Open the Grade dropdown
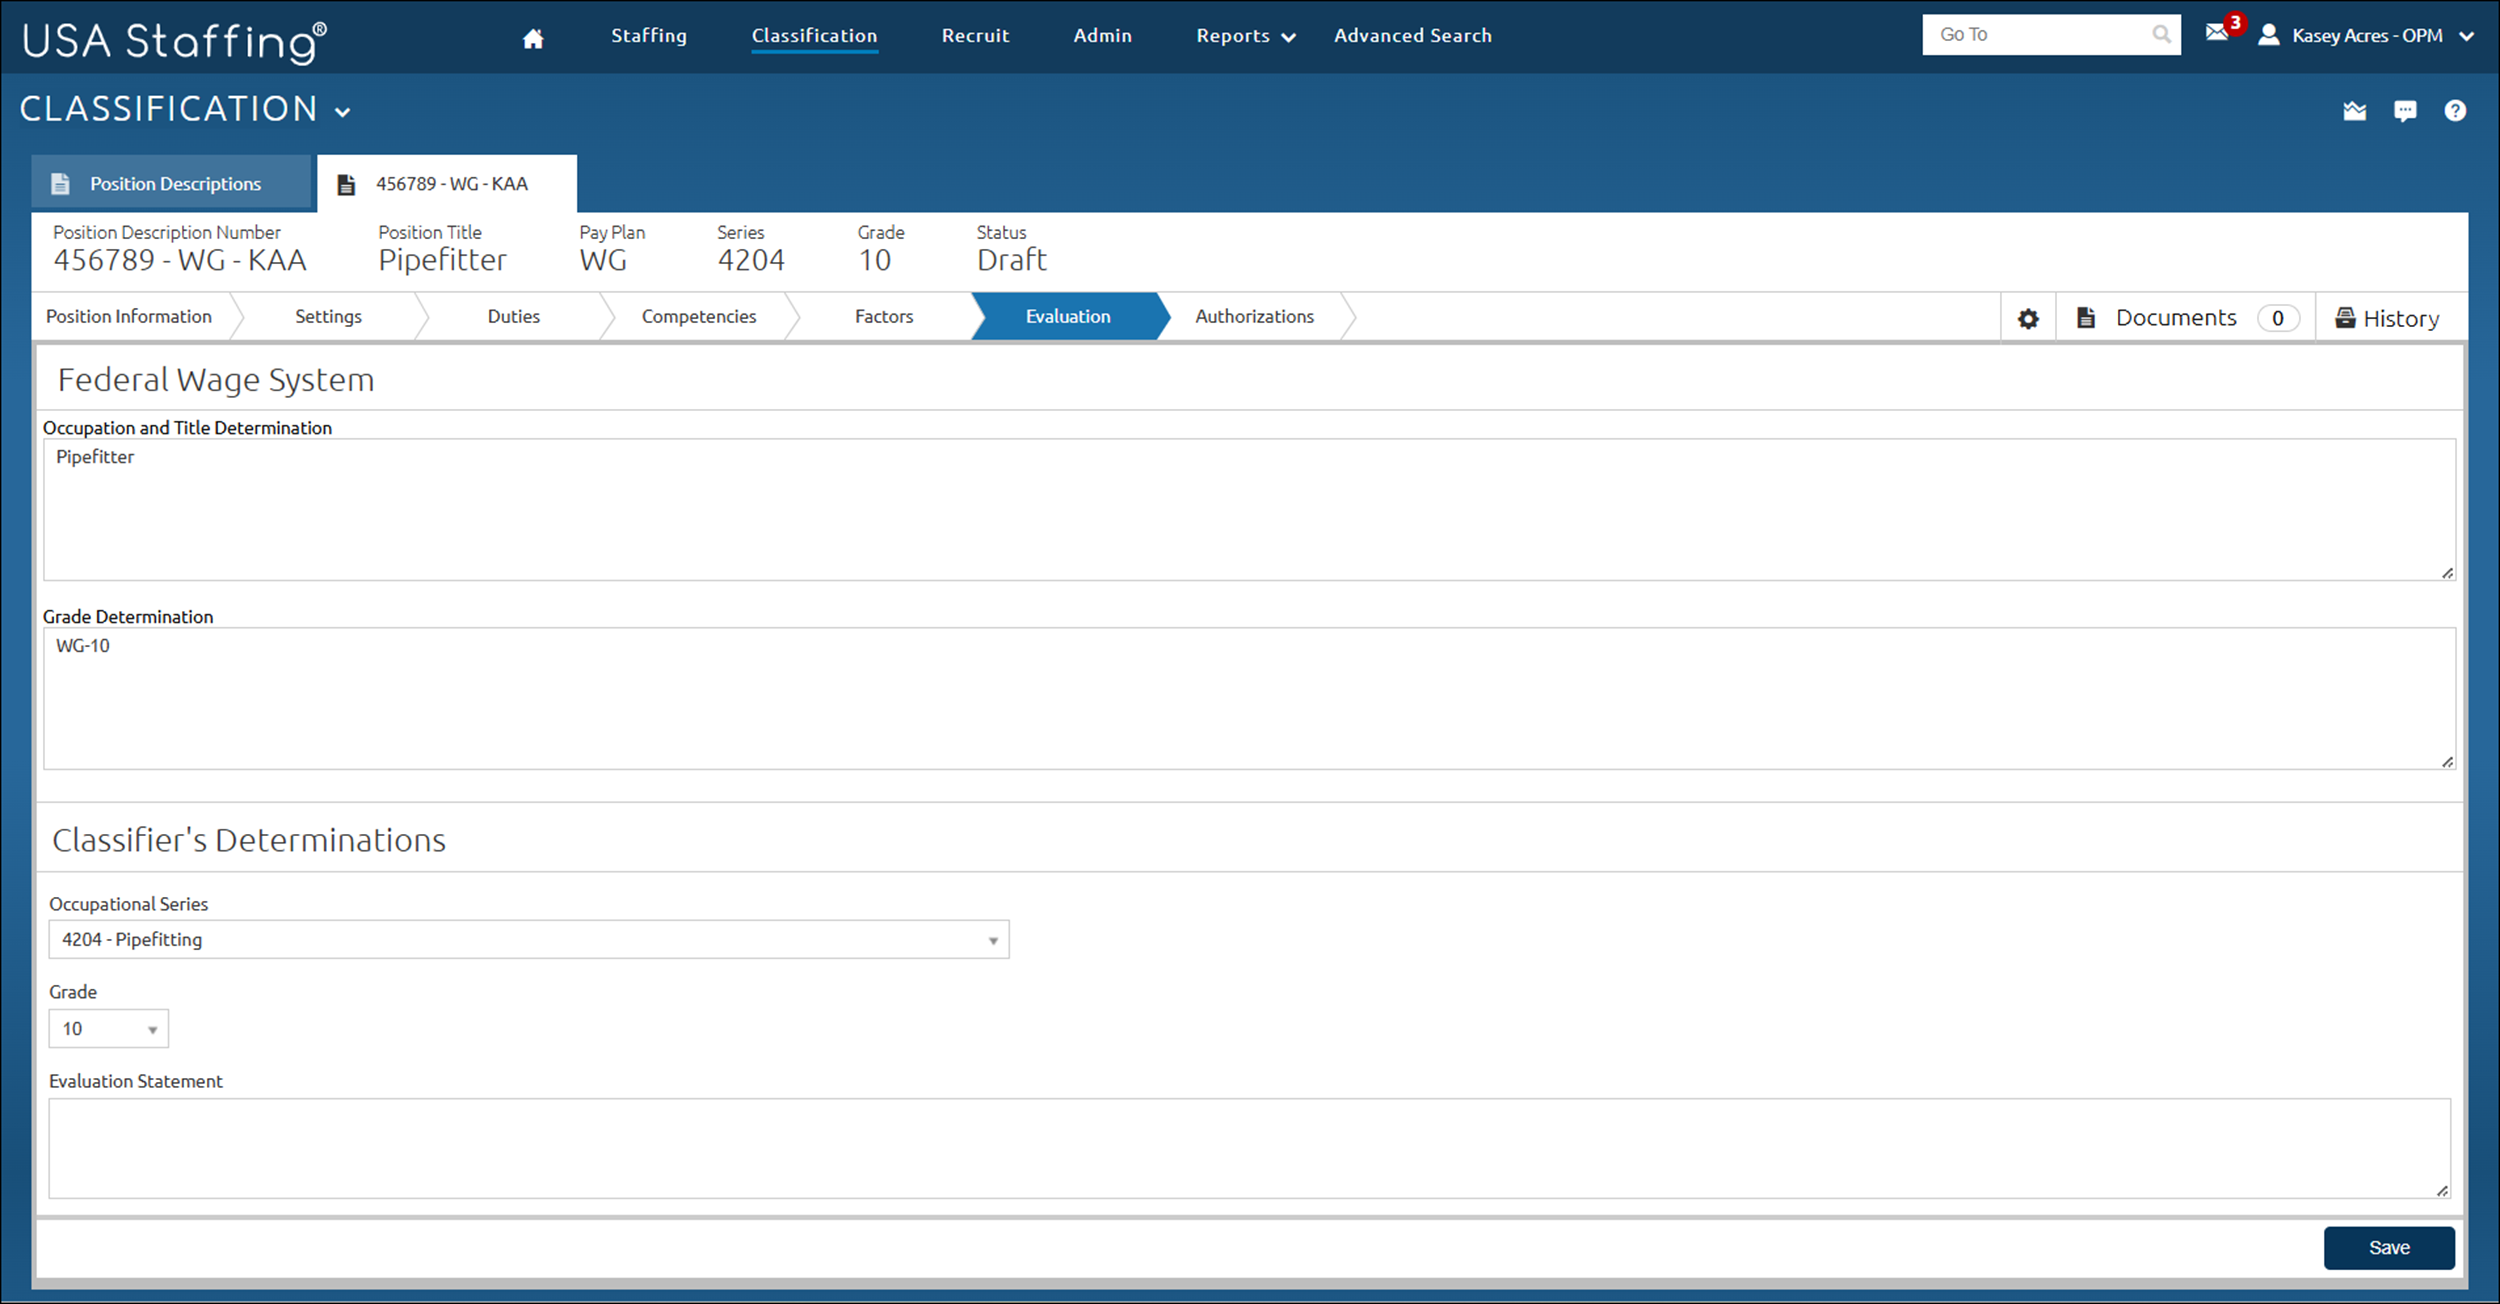Image resolution: width=2500 pixels, height=1304 pixels. tap(109, 1028)
